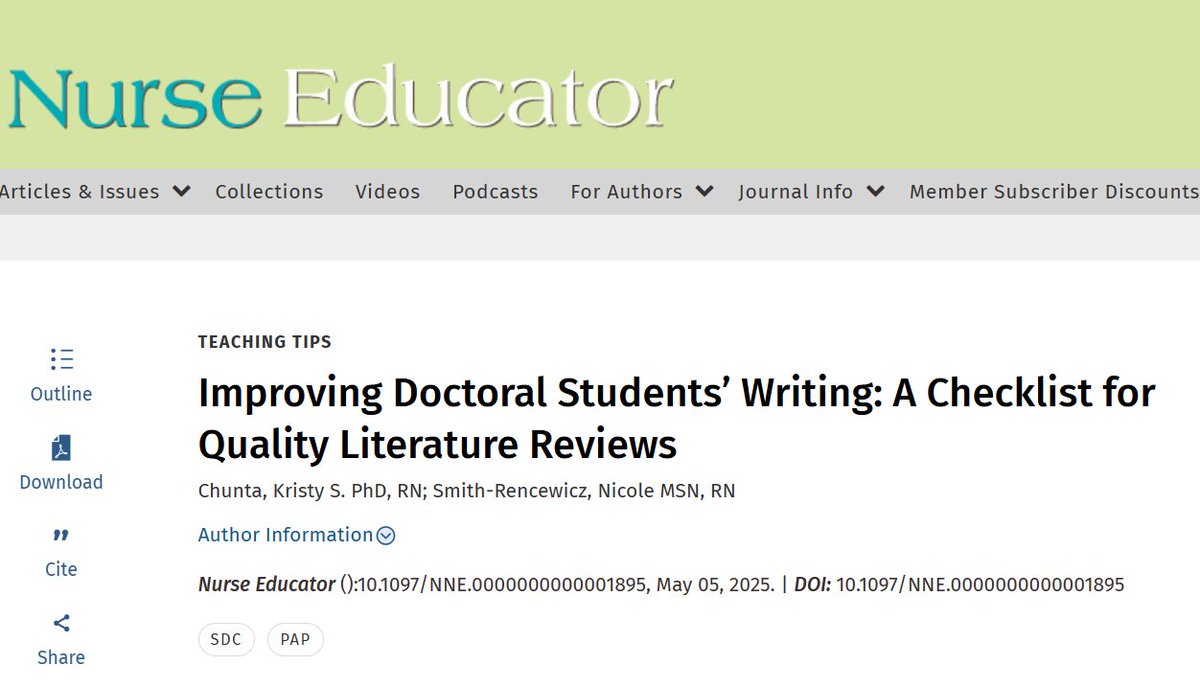Click the Share label in sidebar
This screenshot has width=1200, height=688.
coord(61,657)
